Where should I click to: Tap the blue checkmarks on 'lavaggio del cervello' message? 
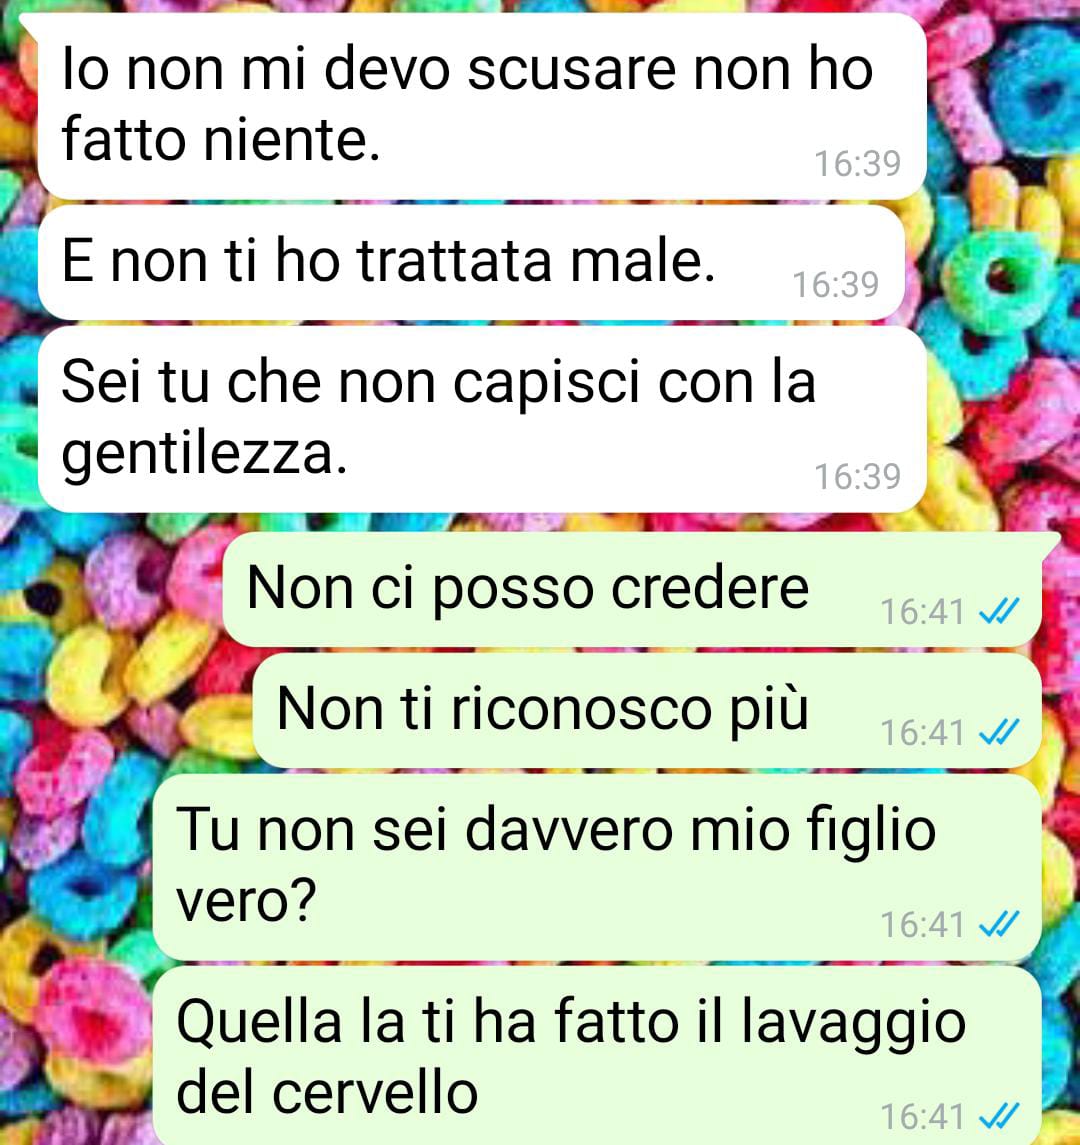[998, 1116]
